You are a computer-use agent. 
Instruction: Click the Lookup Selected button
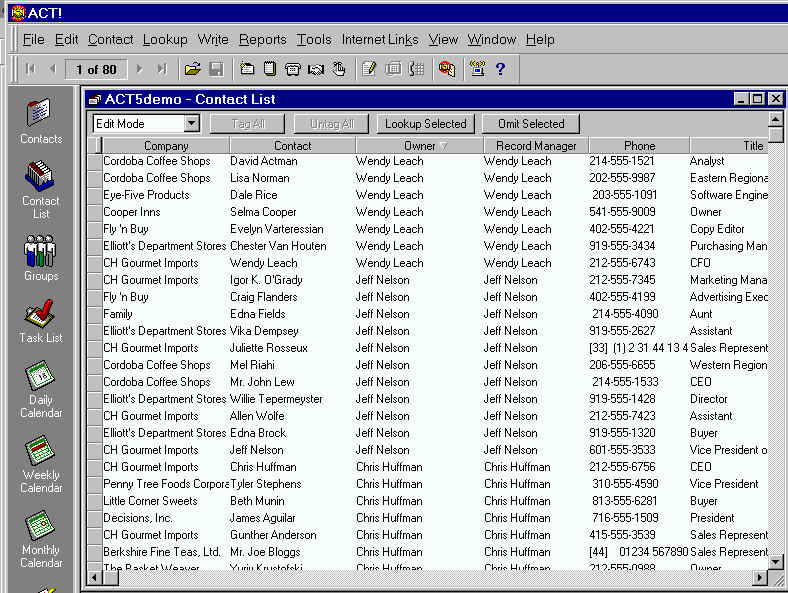(x=426, y=124)
